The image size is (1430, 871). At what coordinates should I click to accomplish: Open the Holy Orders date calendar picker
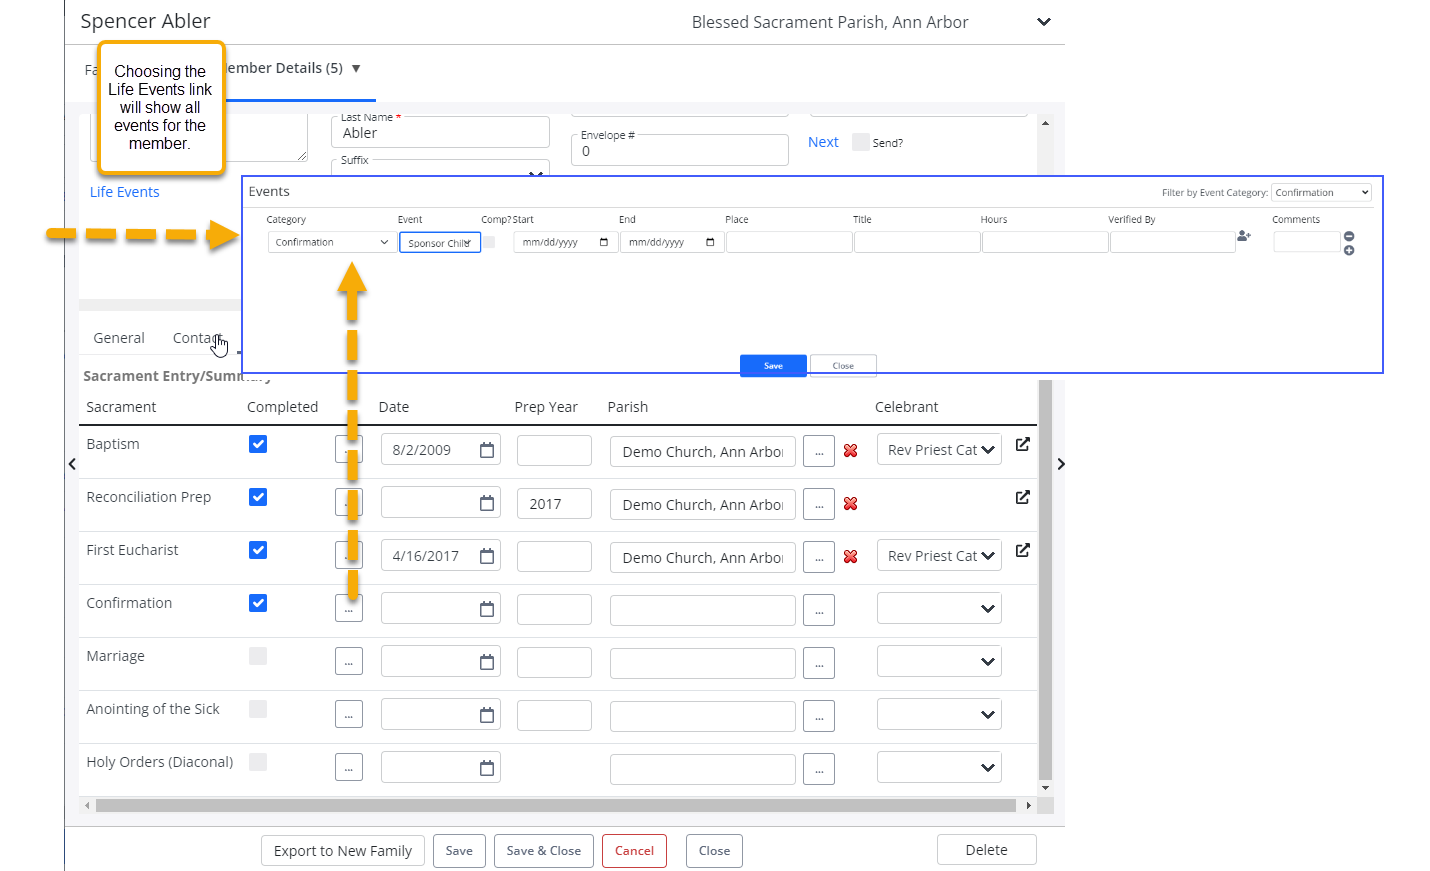point(487,769)
